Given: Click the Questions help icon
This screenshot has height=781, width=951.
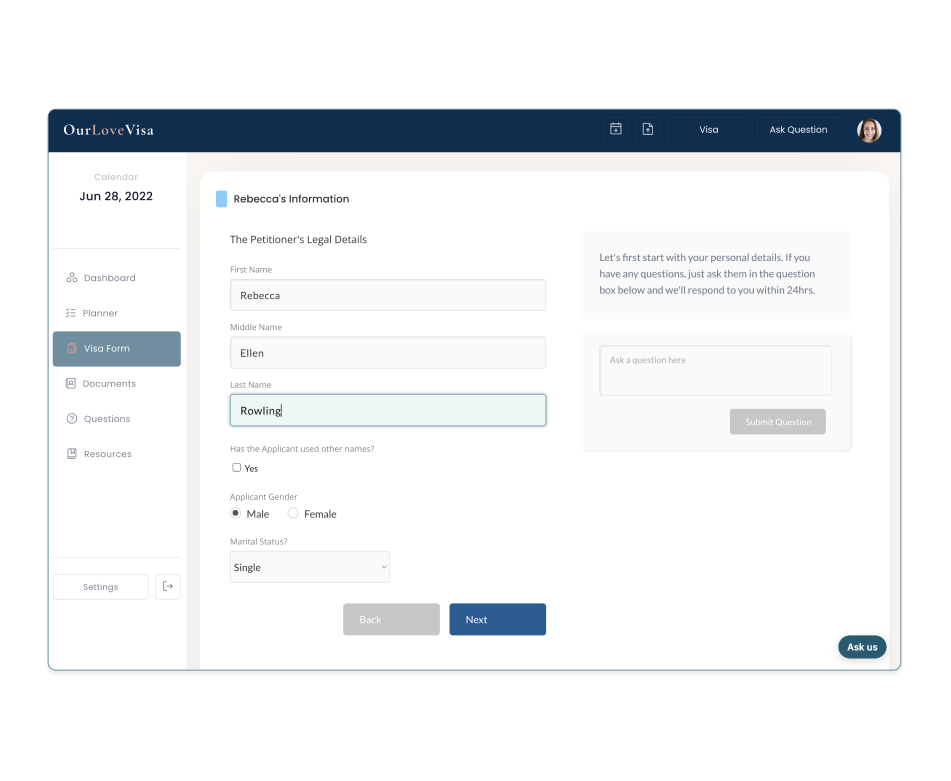Looking at the screenshot, I should tap(72, 418).
